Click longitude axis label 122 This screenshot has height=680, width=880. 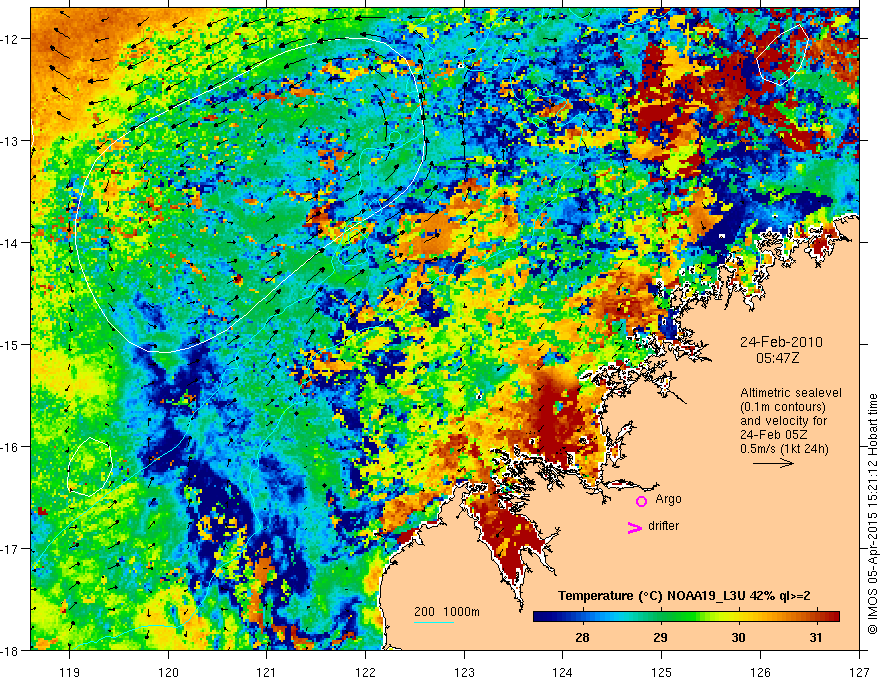coord(365,672)
